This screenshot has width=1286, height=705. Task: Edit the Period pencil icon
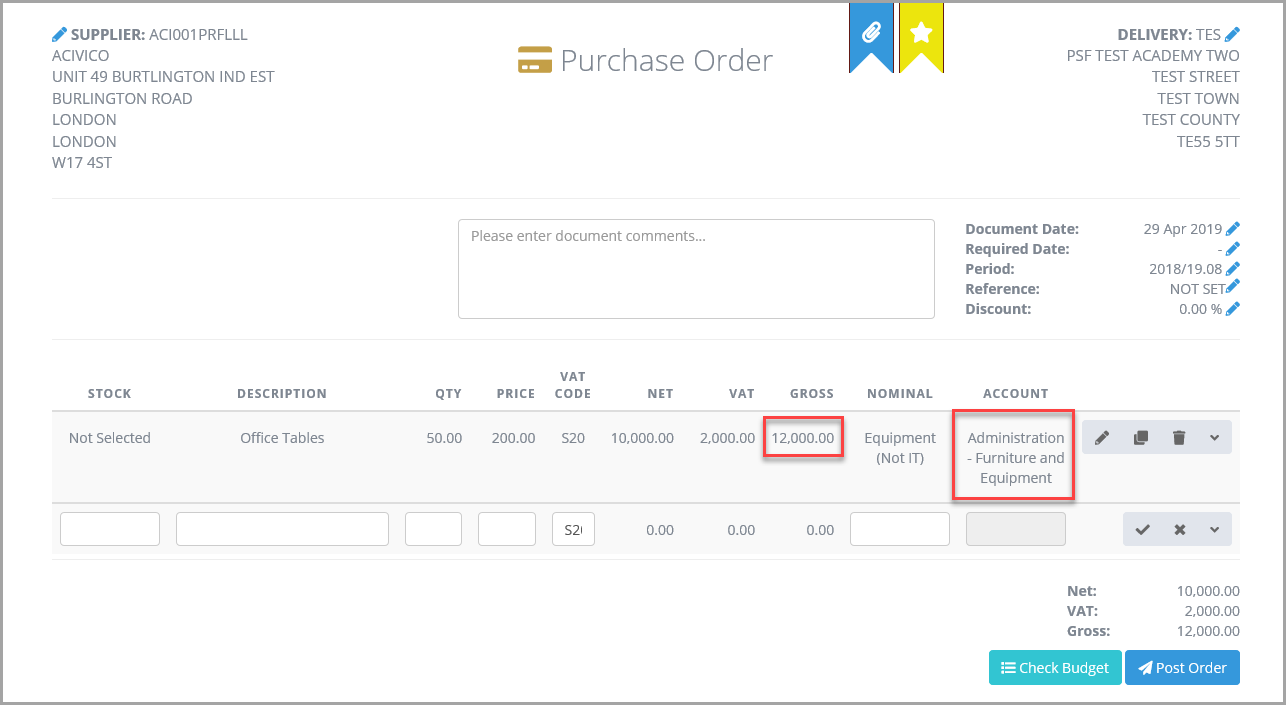1232,269
